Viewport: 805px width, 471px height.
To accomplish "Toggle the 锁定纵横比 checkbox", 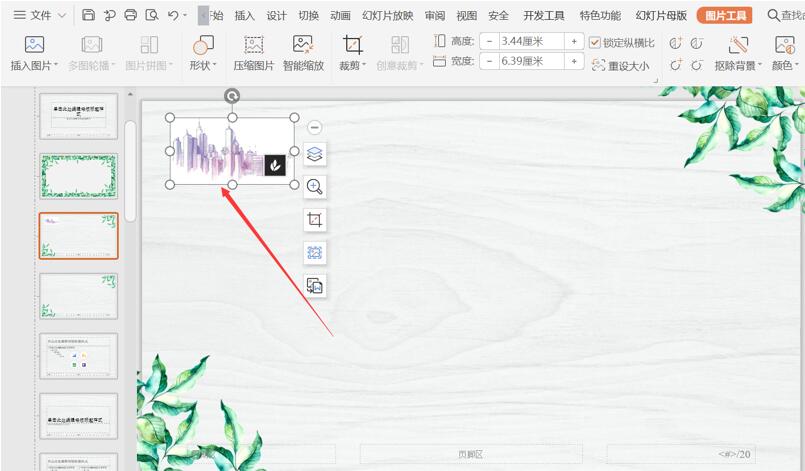I will pos(595,43).
